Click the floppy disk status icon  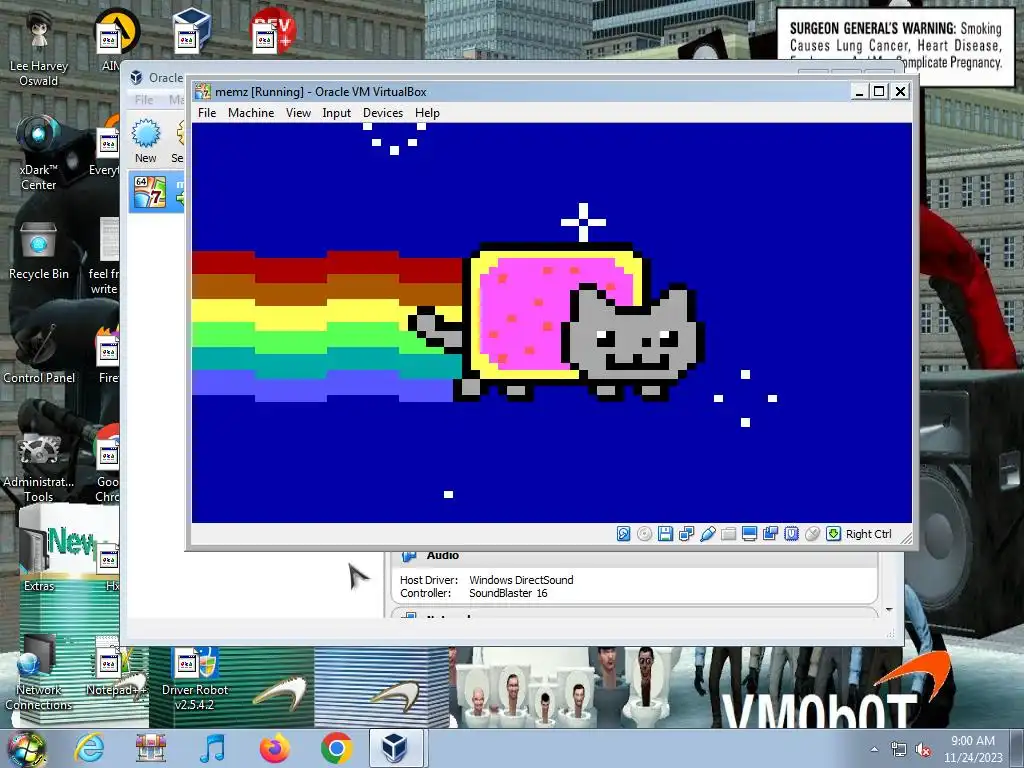tap(665, 534)
